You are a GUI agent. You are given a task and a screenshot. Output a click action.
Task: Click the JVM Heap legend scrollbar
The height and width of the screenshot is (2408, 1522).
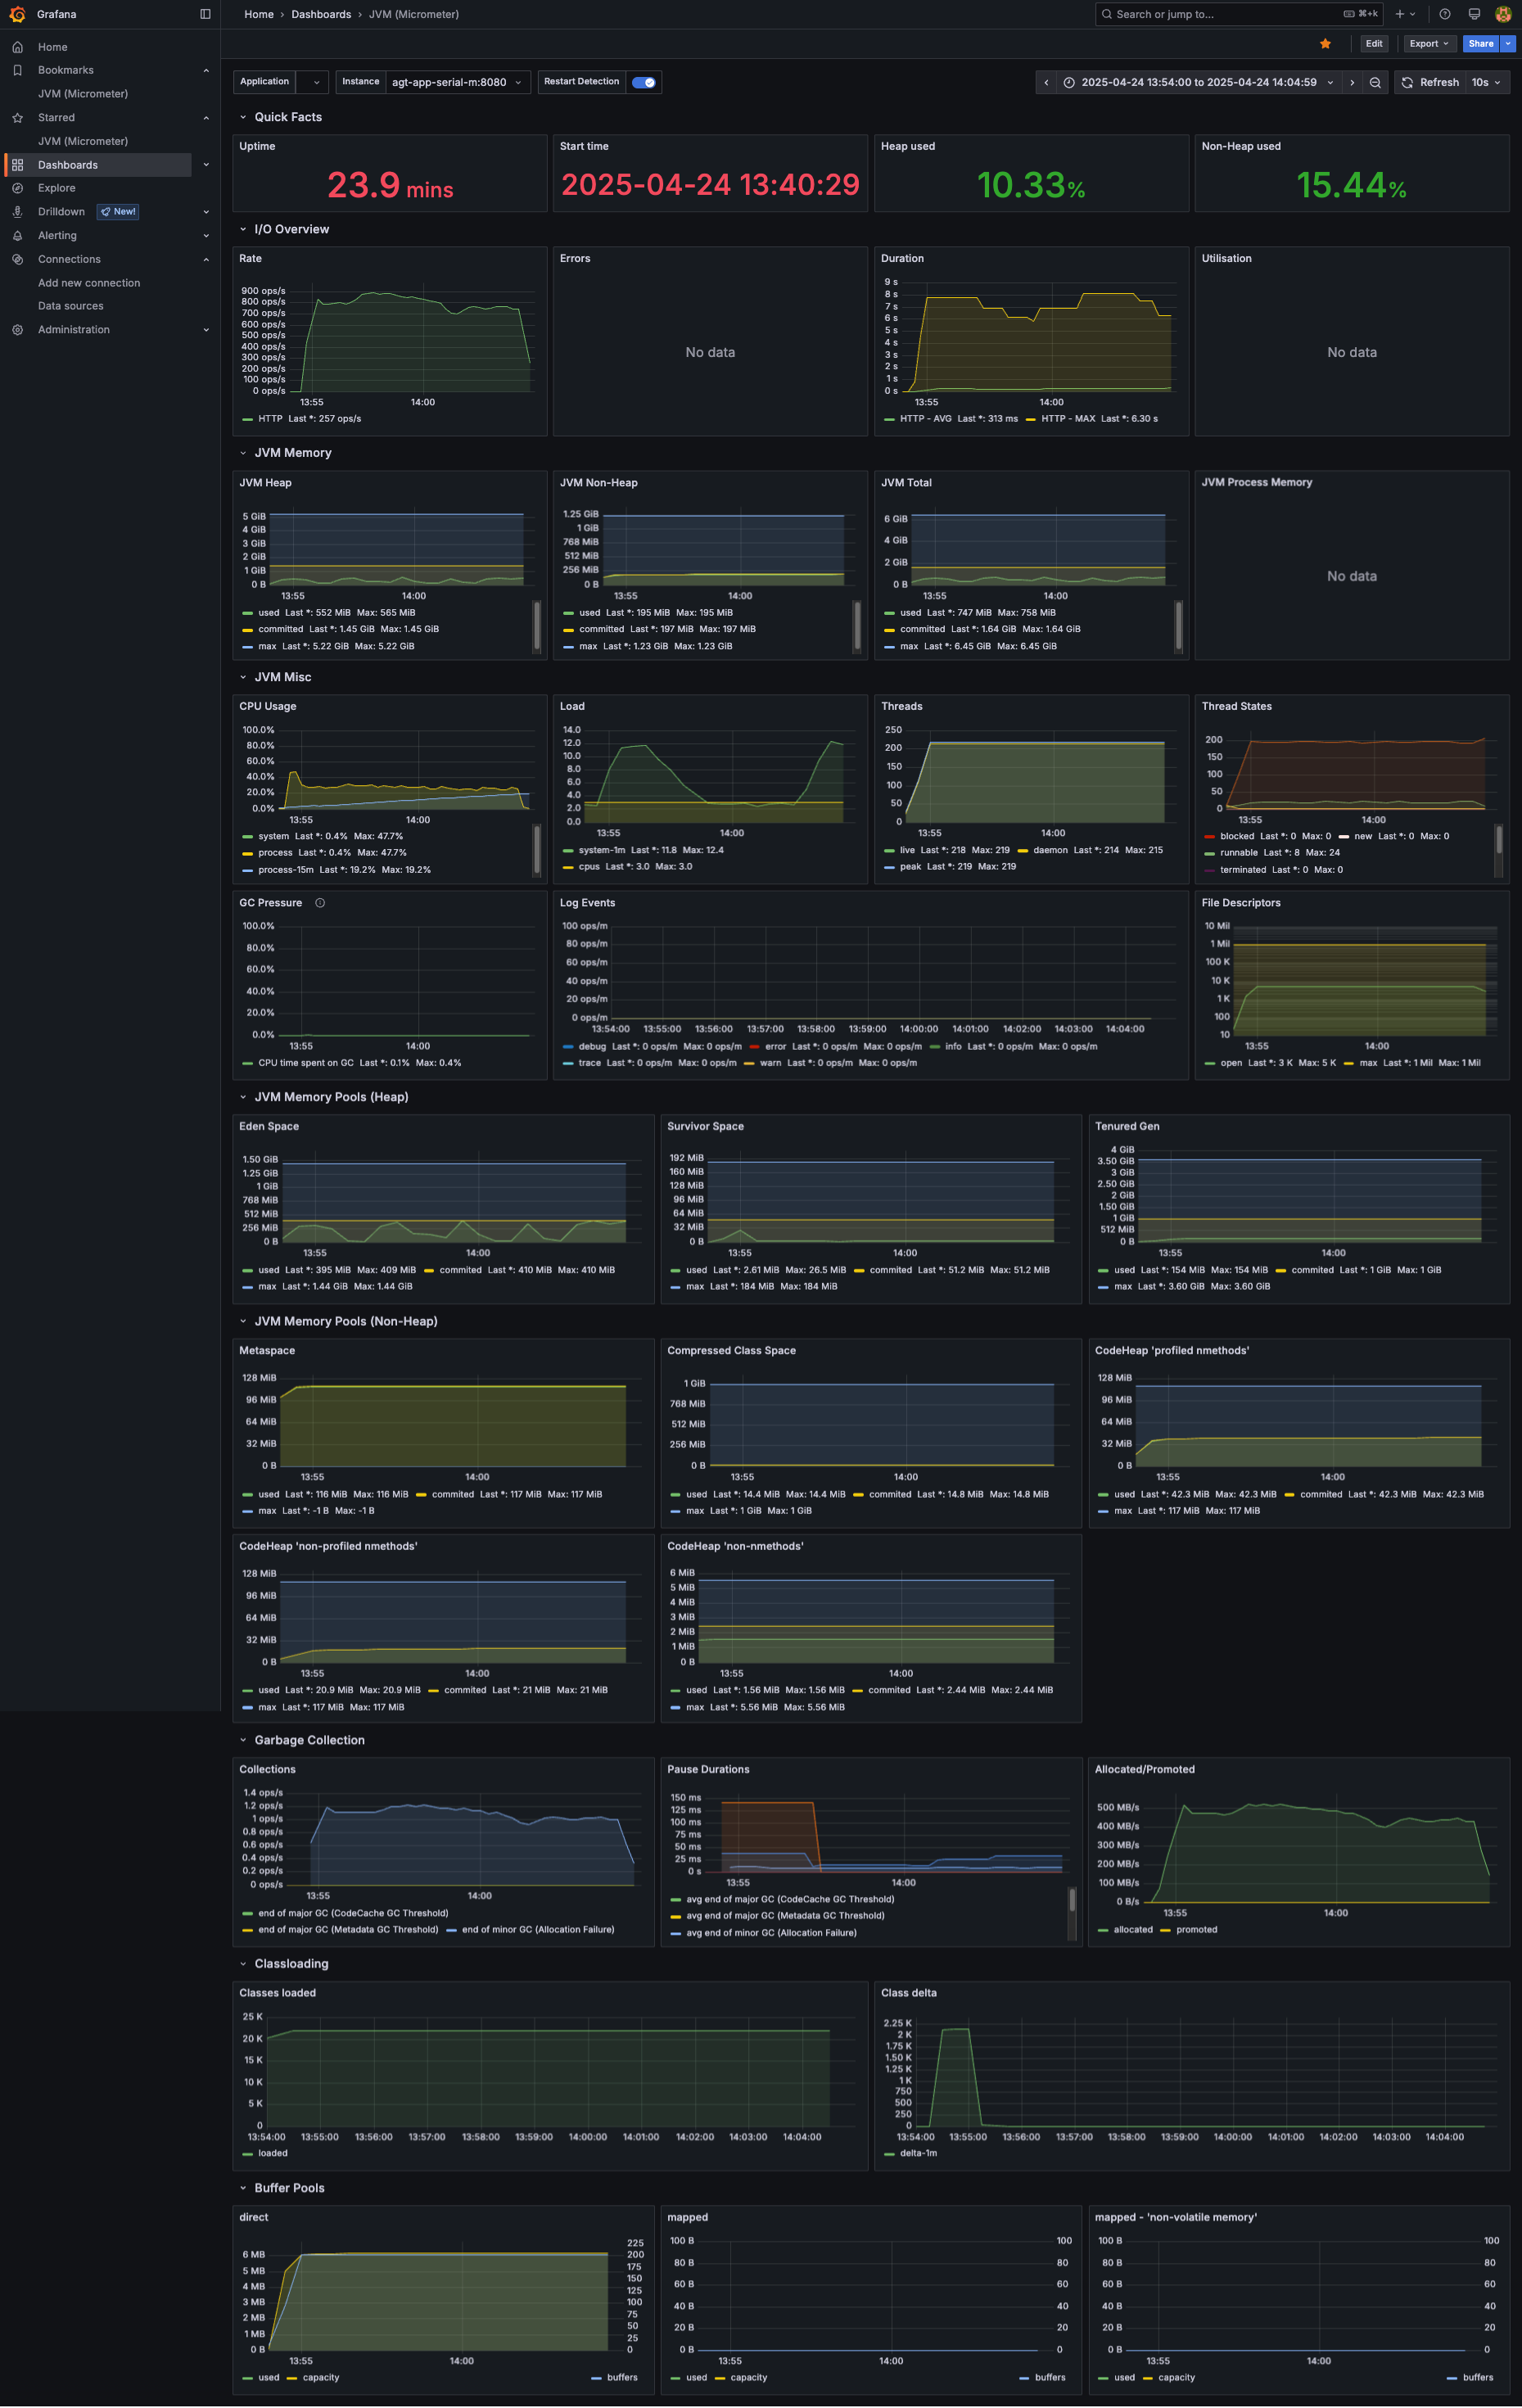[536, 626]
